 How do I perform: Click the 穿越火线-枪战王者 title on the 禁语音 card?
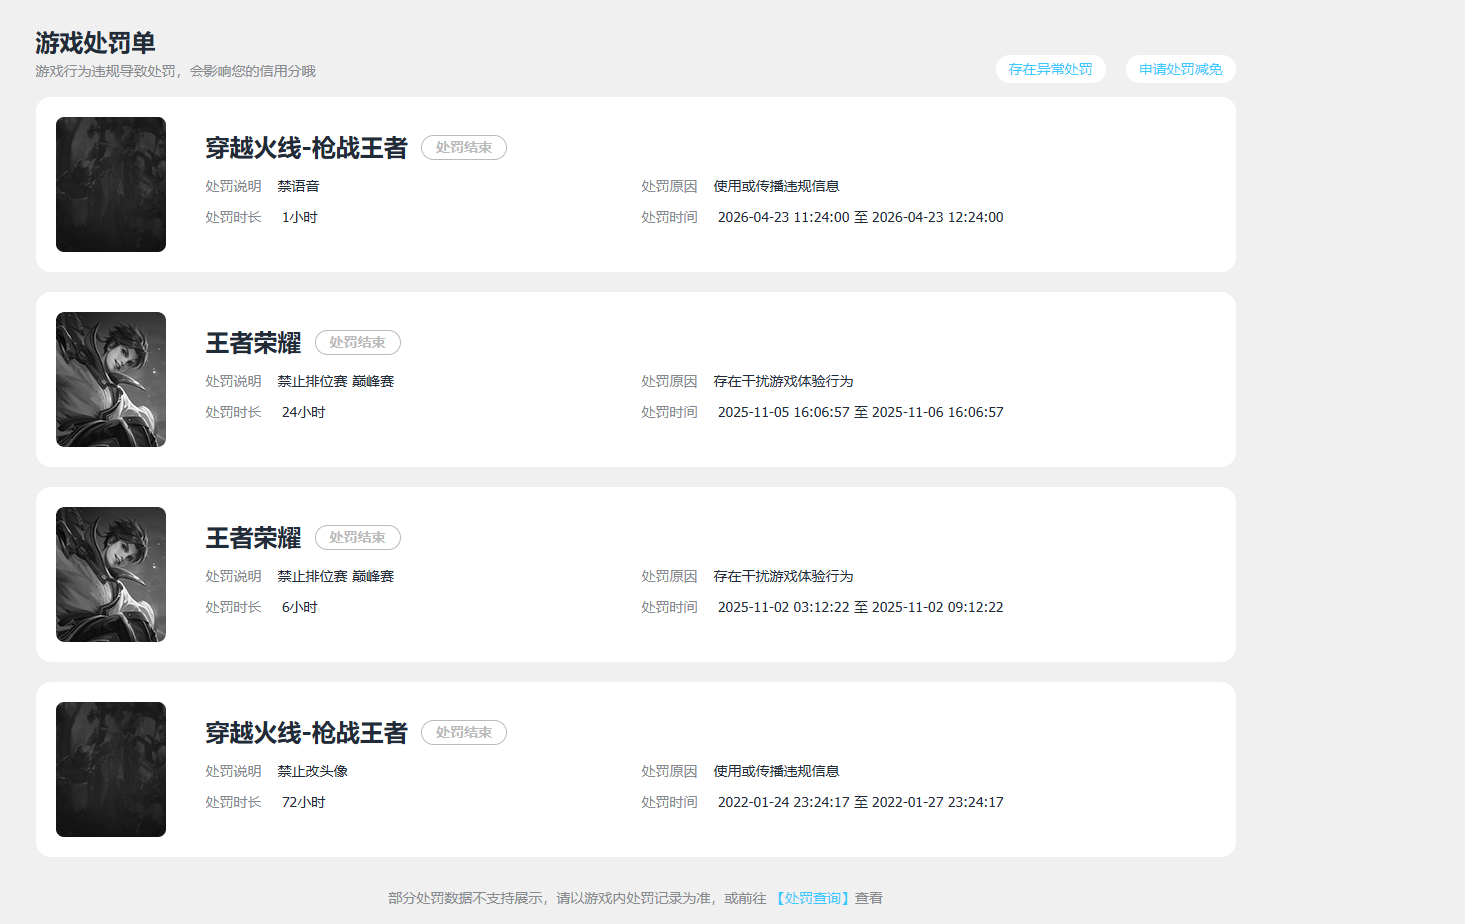tap(307, 148)
